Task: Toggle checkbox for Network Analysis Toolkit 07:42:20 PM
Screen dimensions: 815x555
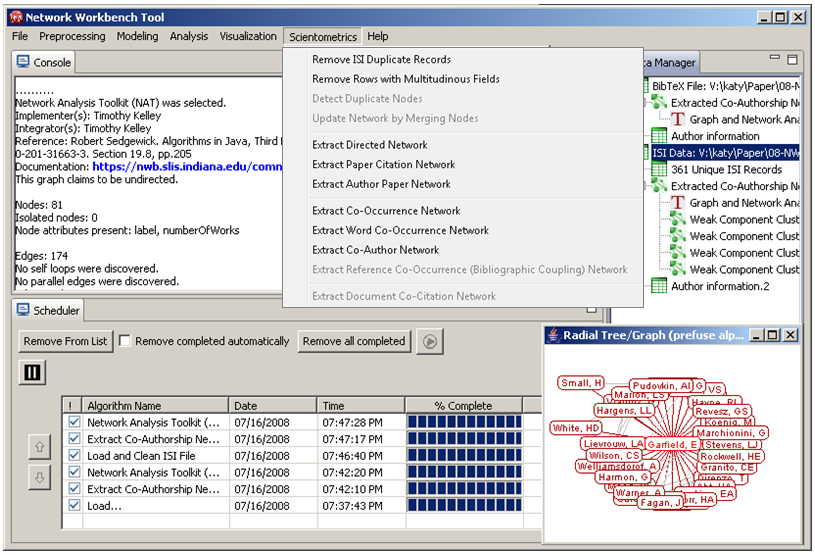Action: (74, 472)
